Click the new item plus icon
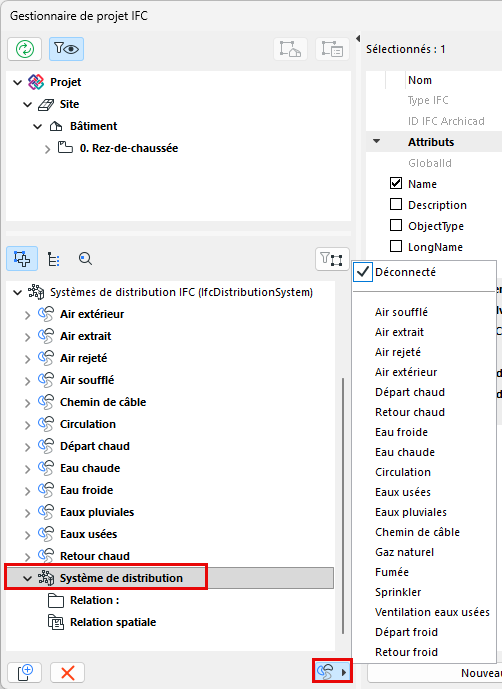The height and width of the screenshot is (689, 502). tap(25, 673)
